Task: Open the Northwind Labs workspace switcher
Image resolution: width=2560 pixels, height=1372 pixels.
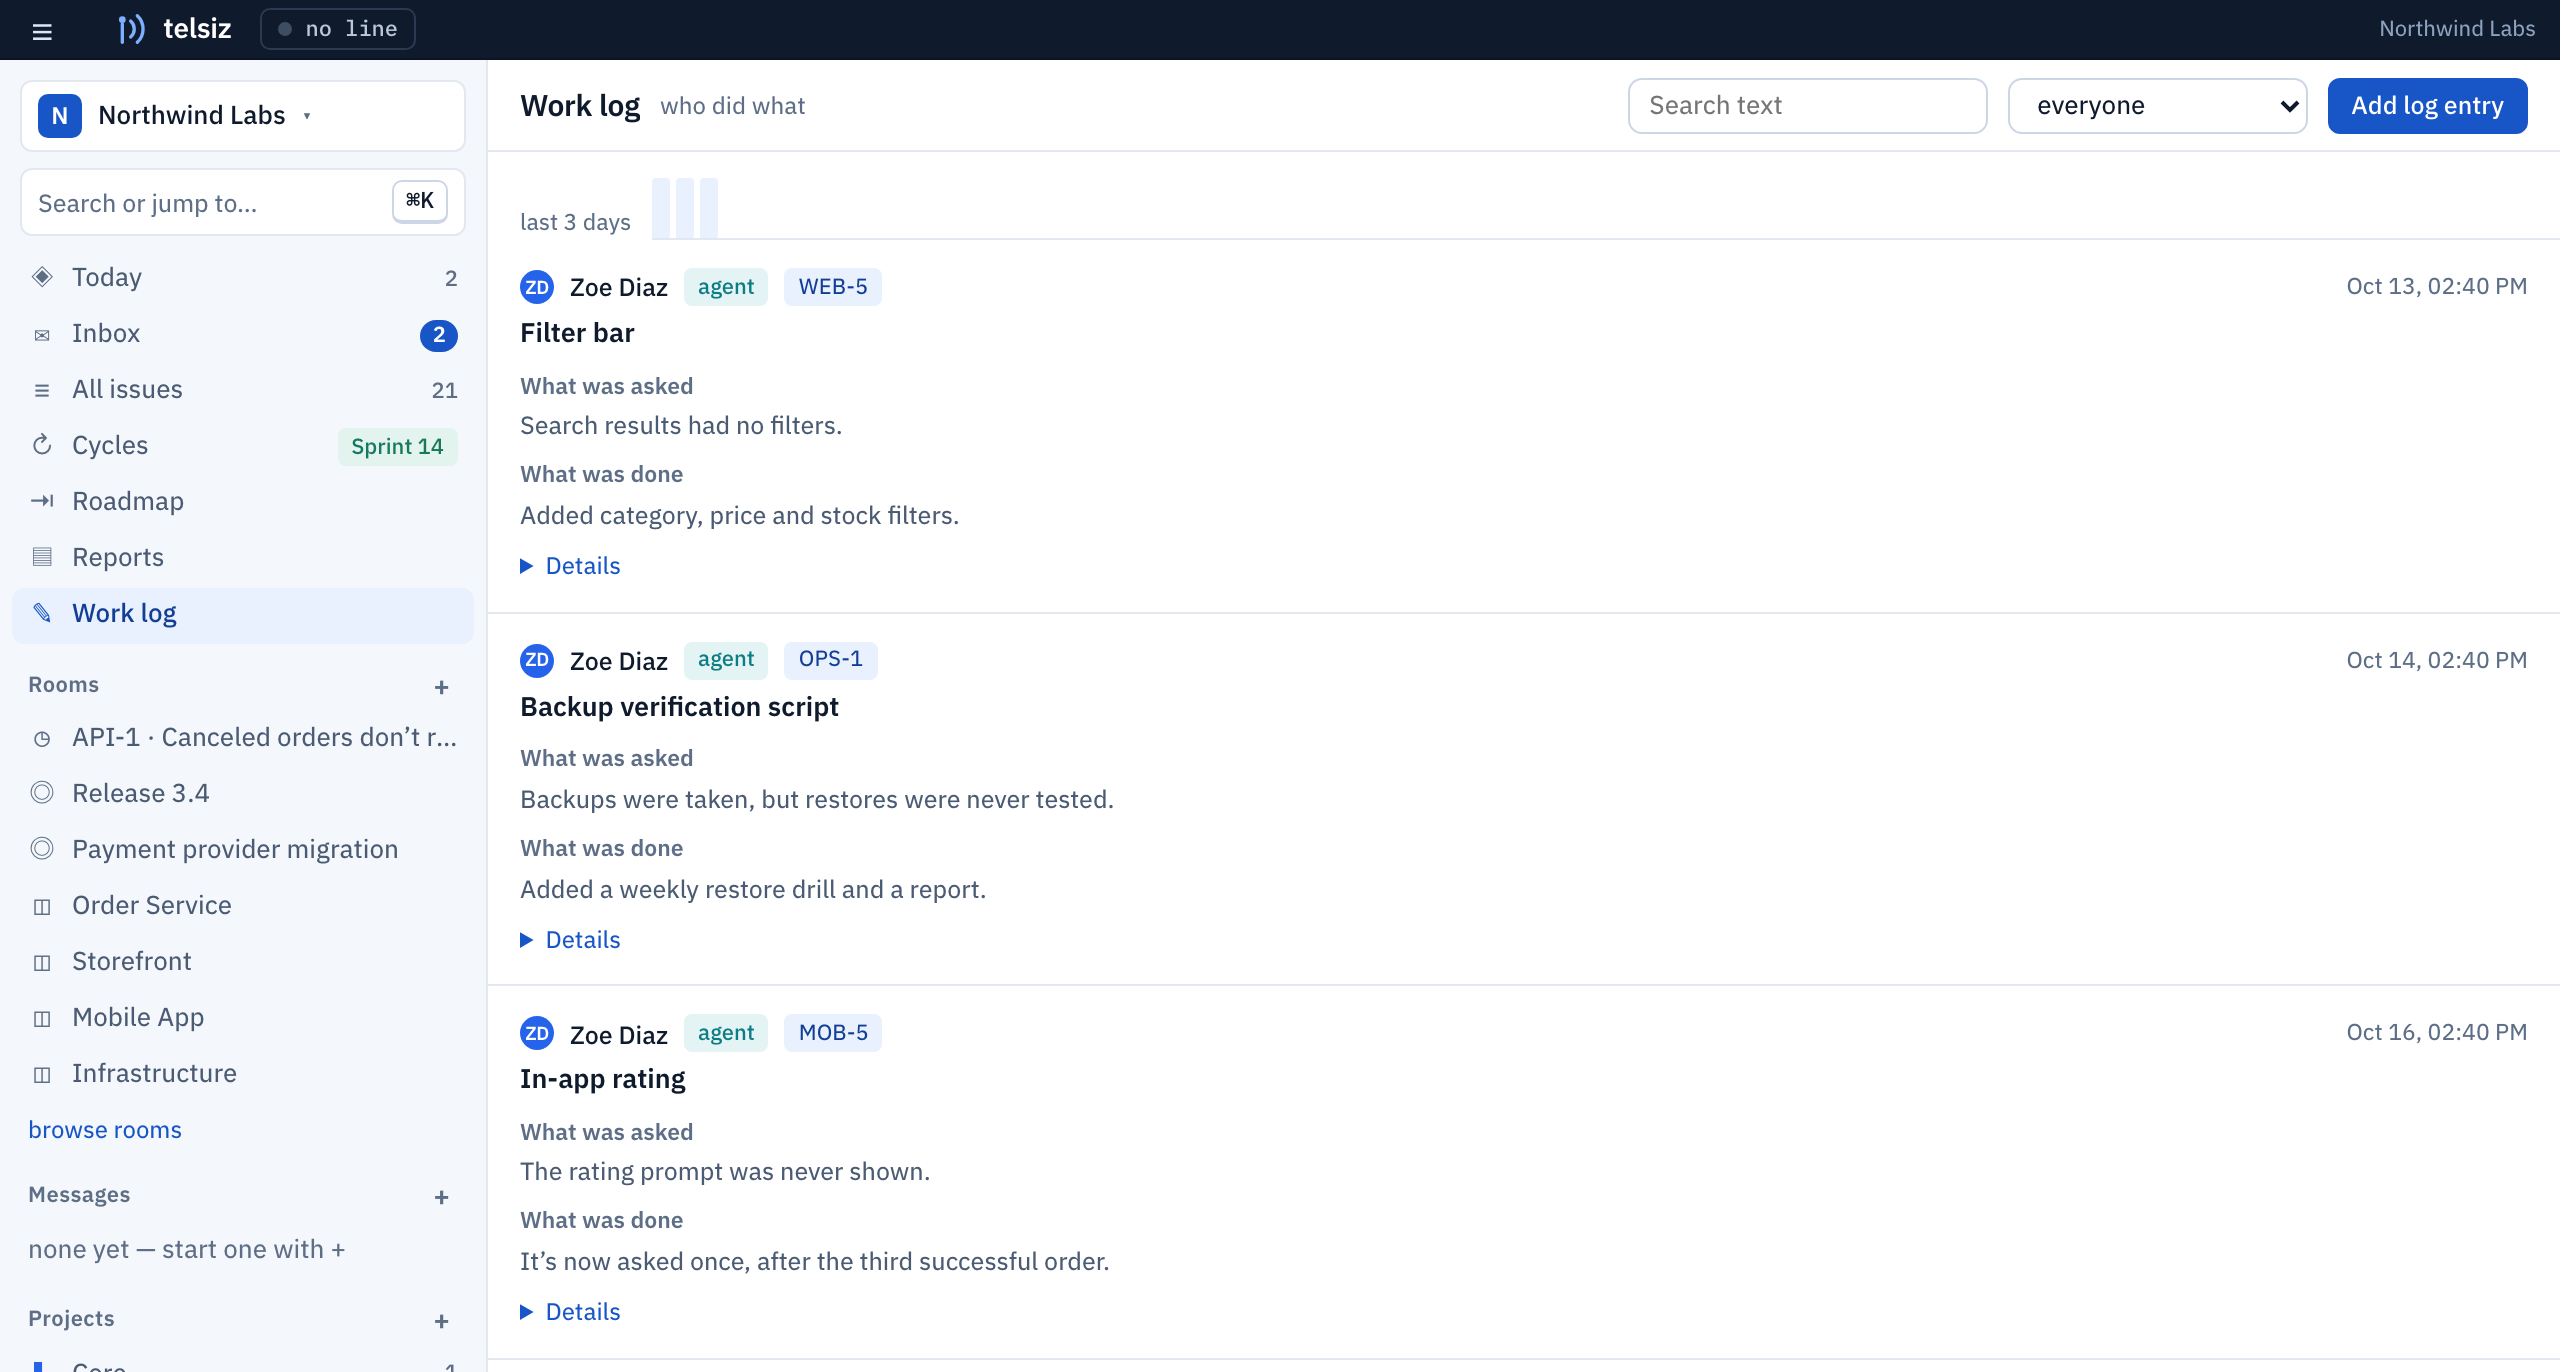Action: pyautogui.click(x=243, y=116)
